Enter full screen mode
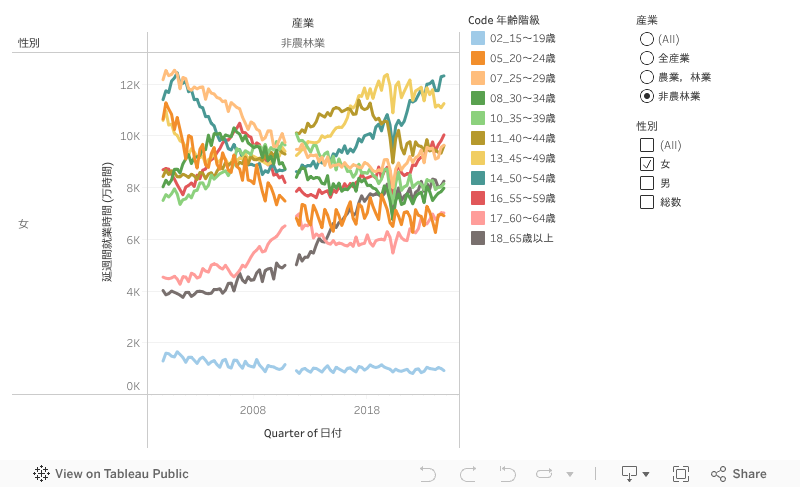 (681, 474)
